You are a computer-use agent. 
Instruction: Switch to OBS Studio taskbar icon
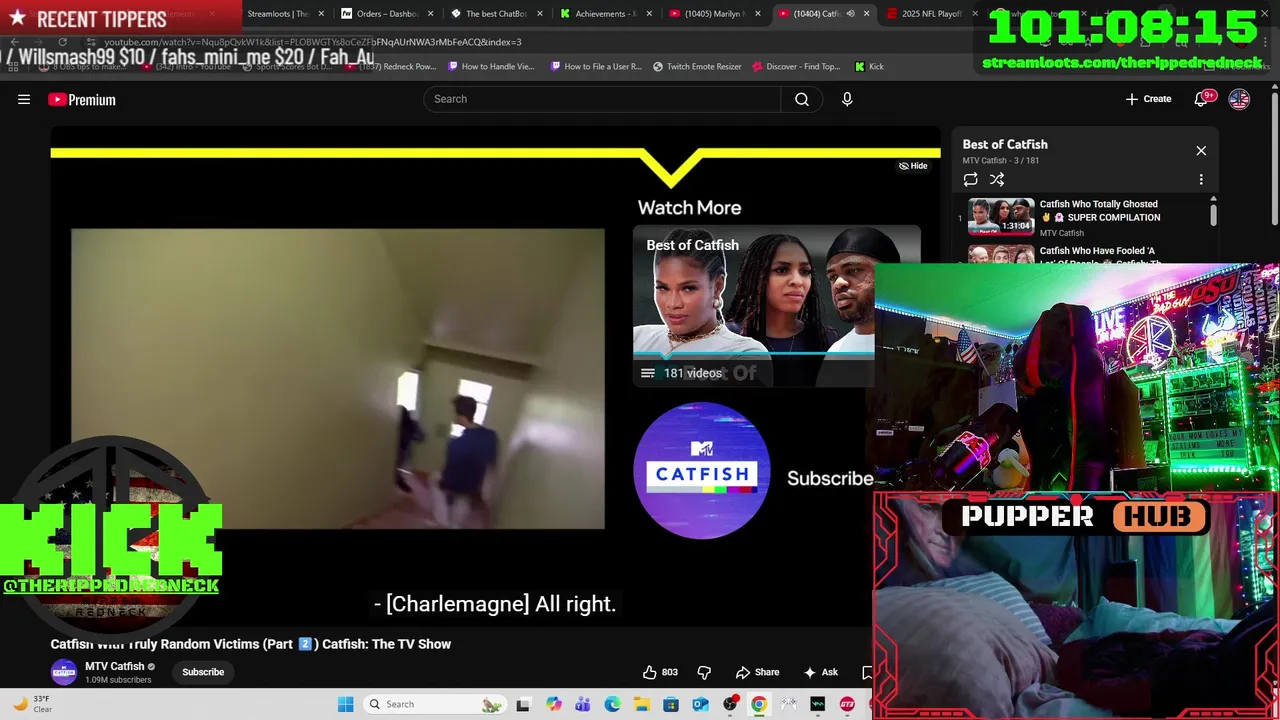(x=730, y=704)
